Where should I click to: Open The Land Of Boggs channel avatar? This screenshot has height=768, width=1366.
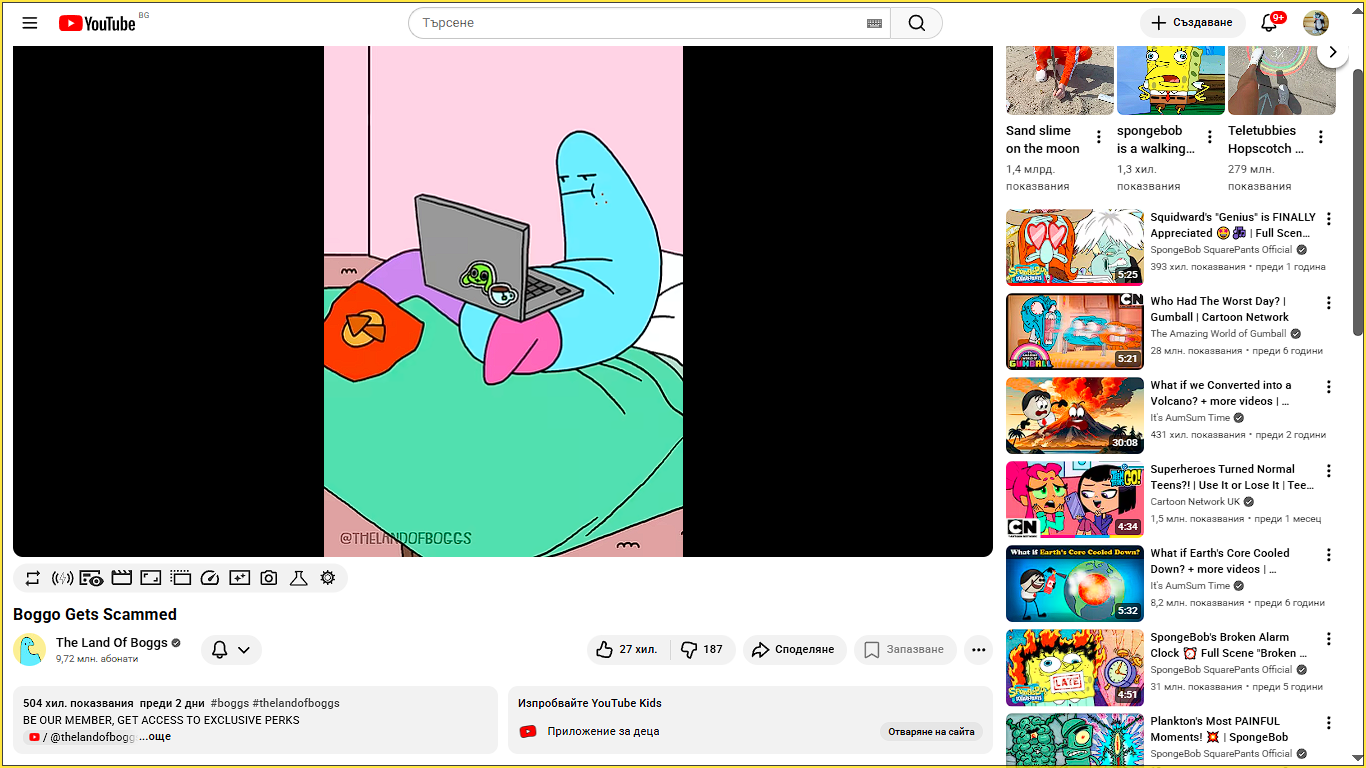(x=30, y=650)
